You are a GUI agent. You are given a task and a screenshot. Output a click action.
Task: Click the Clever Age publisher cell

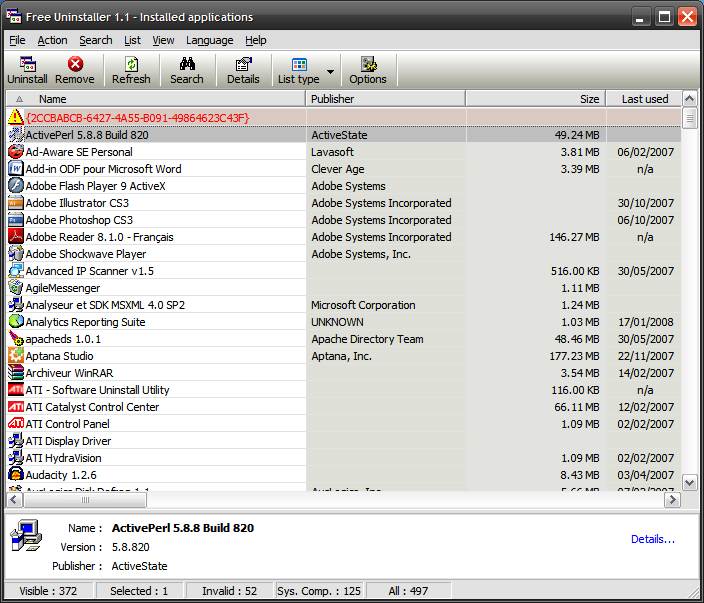386,169
